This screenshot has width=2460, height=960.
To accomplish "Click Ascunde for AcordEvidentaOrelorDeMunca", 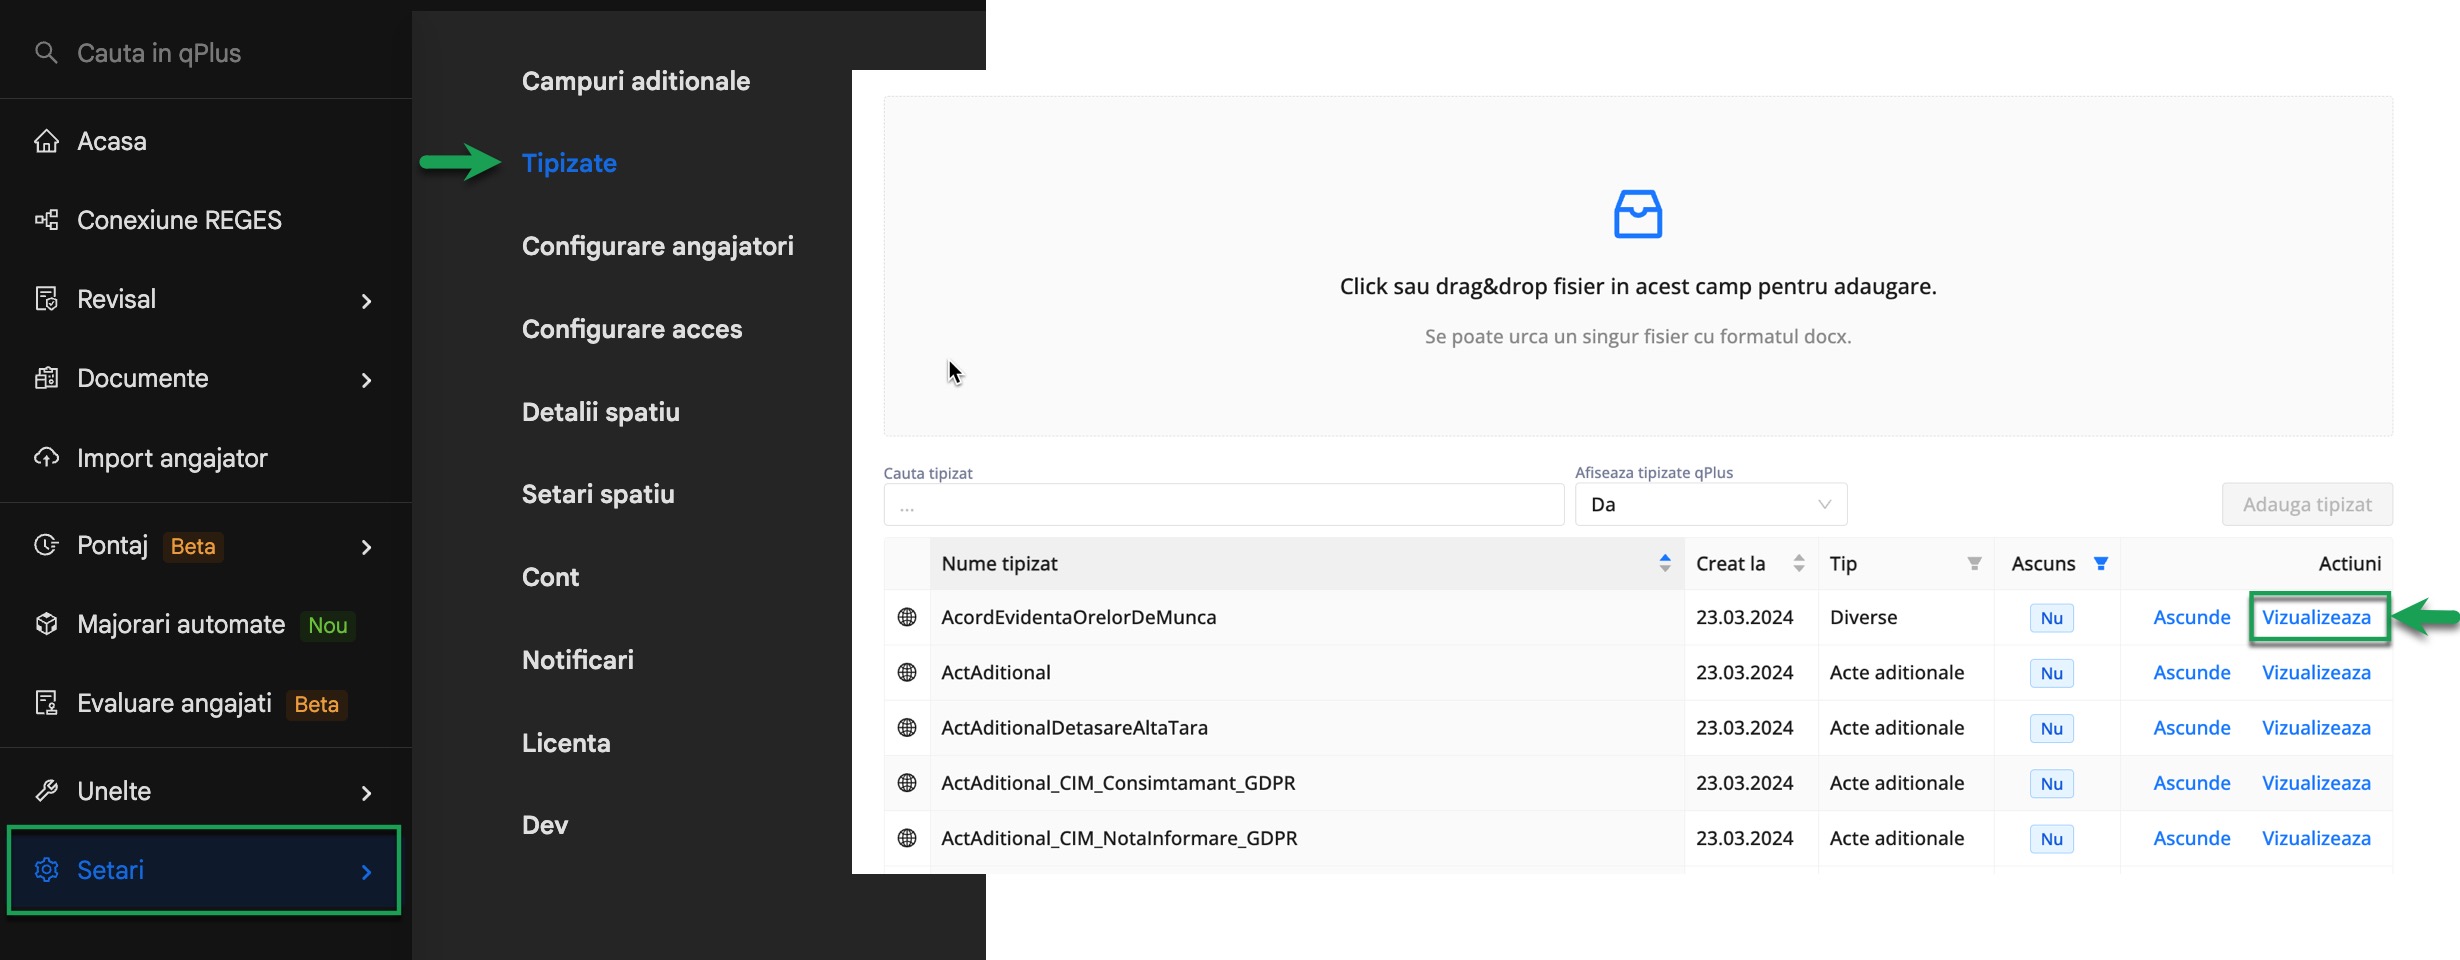I will pyautogui.click(x=2192, y=617).
